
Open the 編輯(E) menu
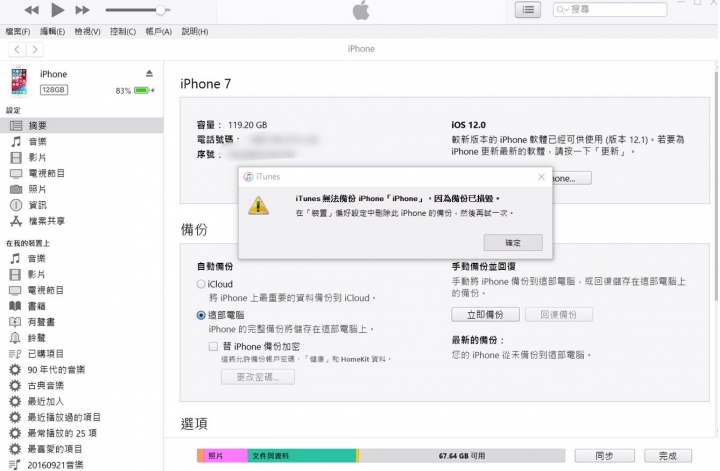[52, 32]
